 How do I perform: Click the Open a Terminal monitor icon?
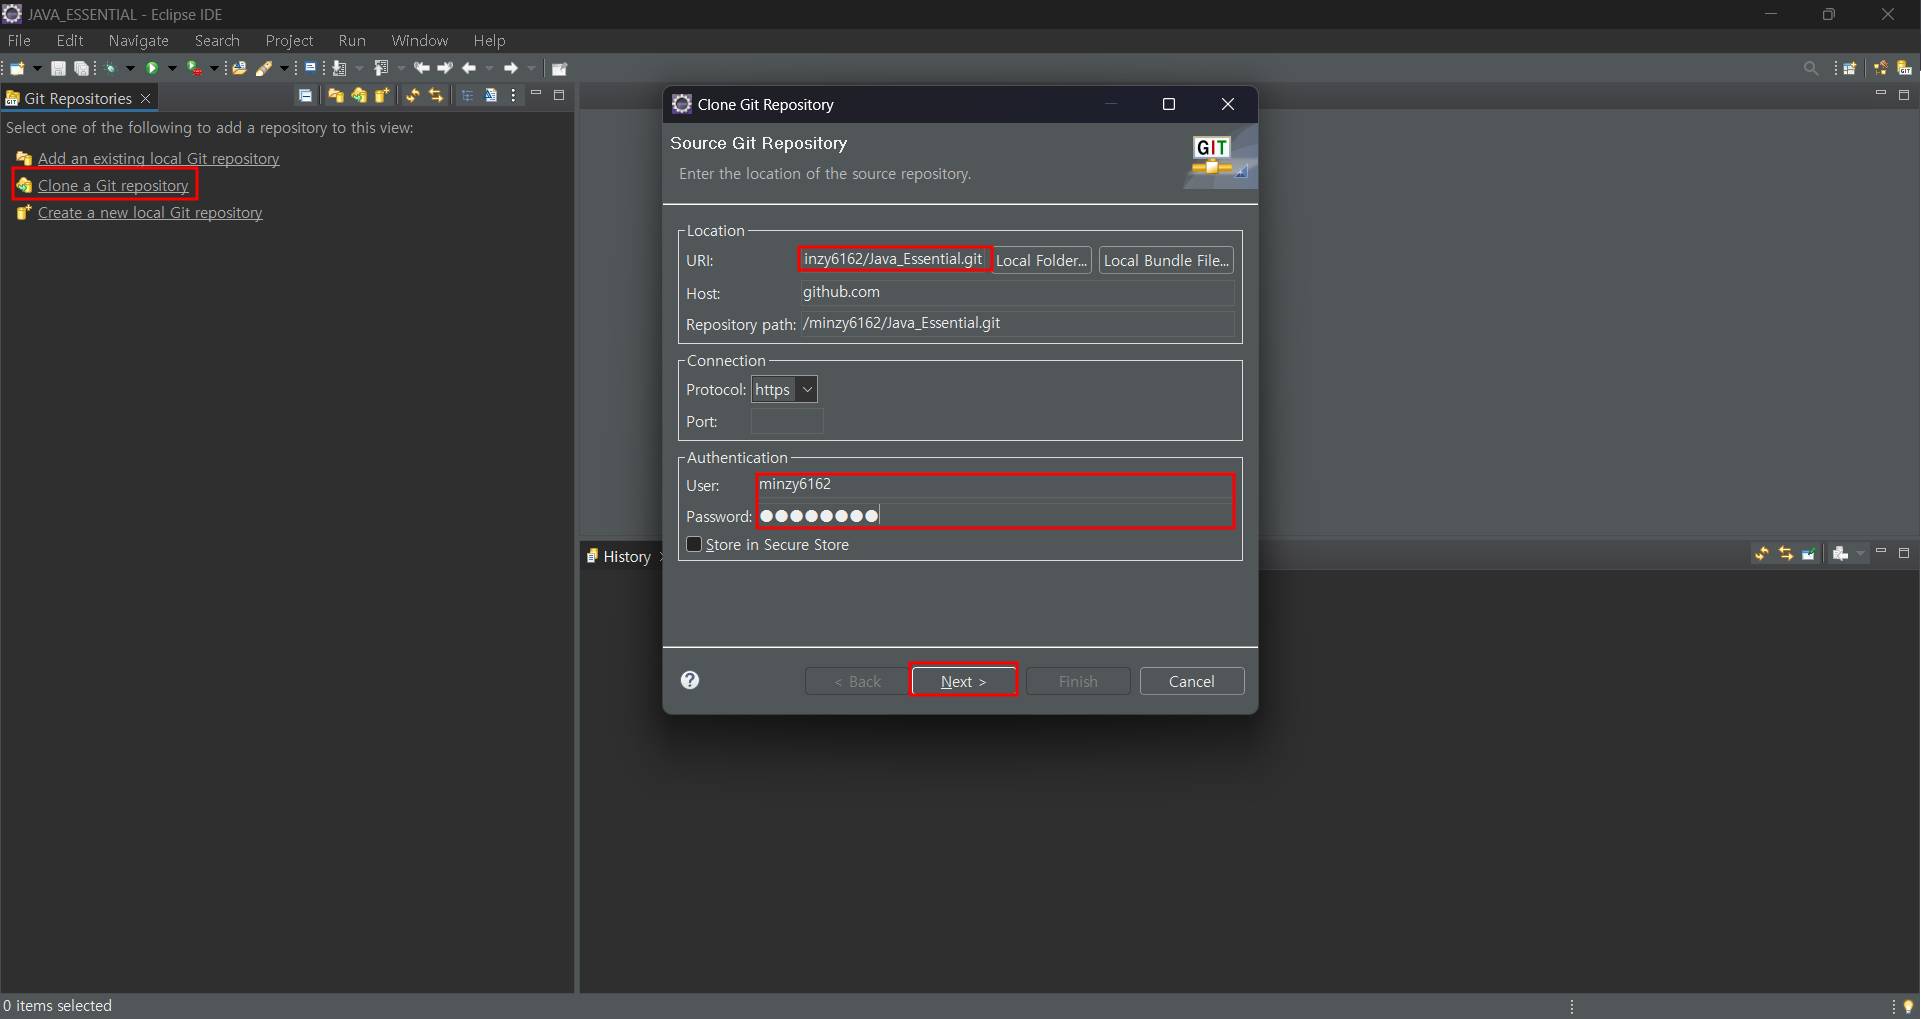click(x=310, y=68)
